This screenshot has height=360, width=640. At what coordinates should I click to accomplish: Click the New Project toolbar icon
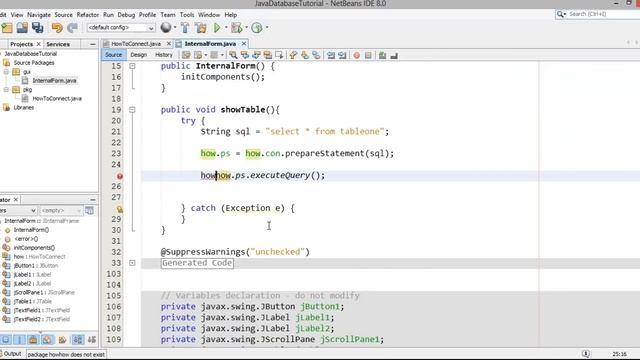pos(7,28)
